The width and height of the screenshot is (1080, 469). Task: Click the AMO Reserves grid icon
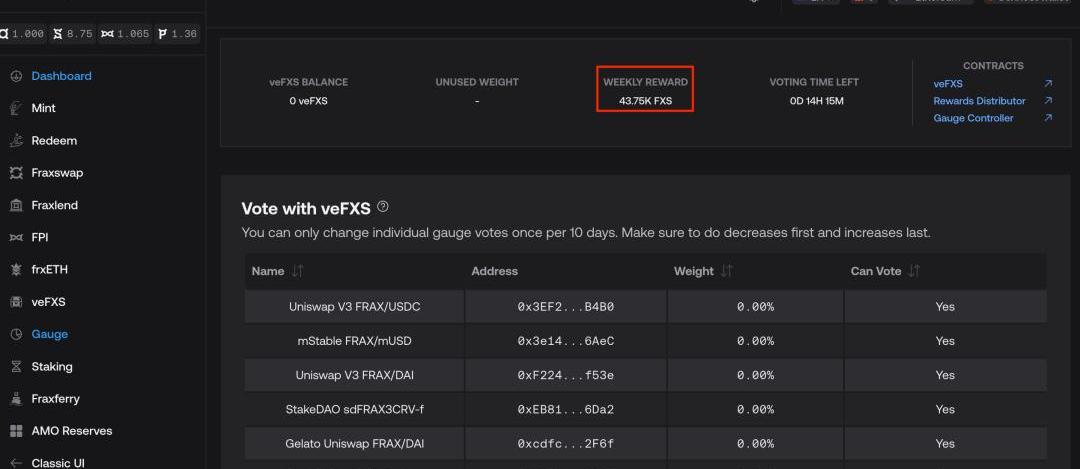[x=16, y=431]
